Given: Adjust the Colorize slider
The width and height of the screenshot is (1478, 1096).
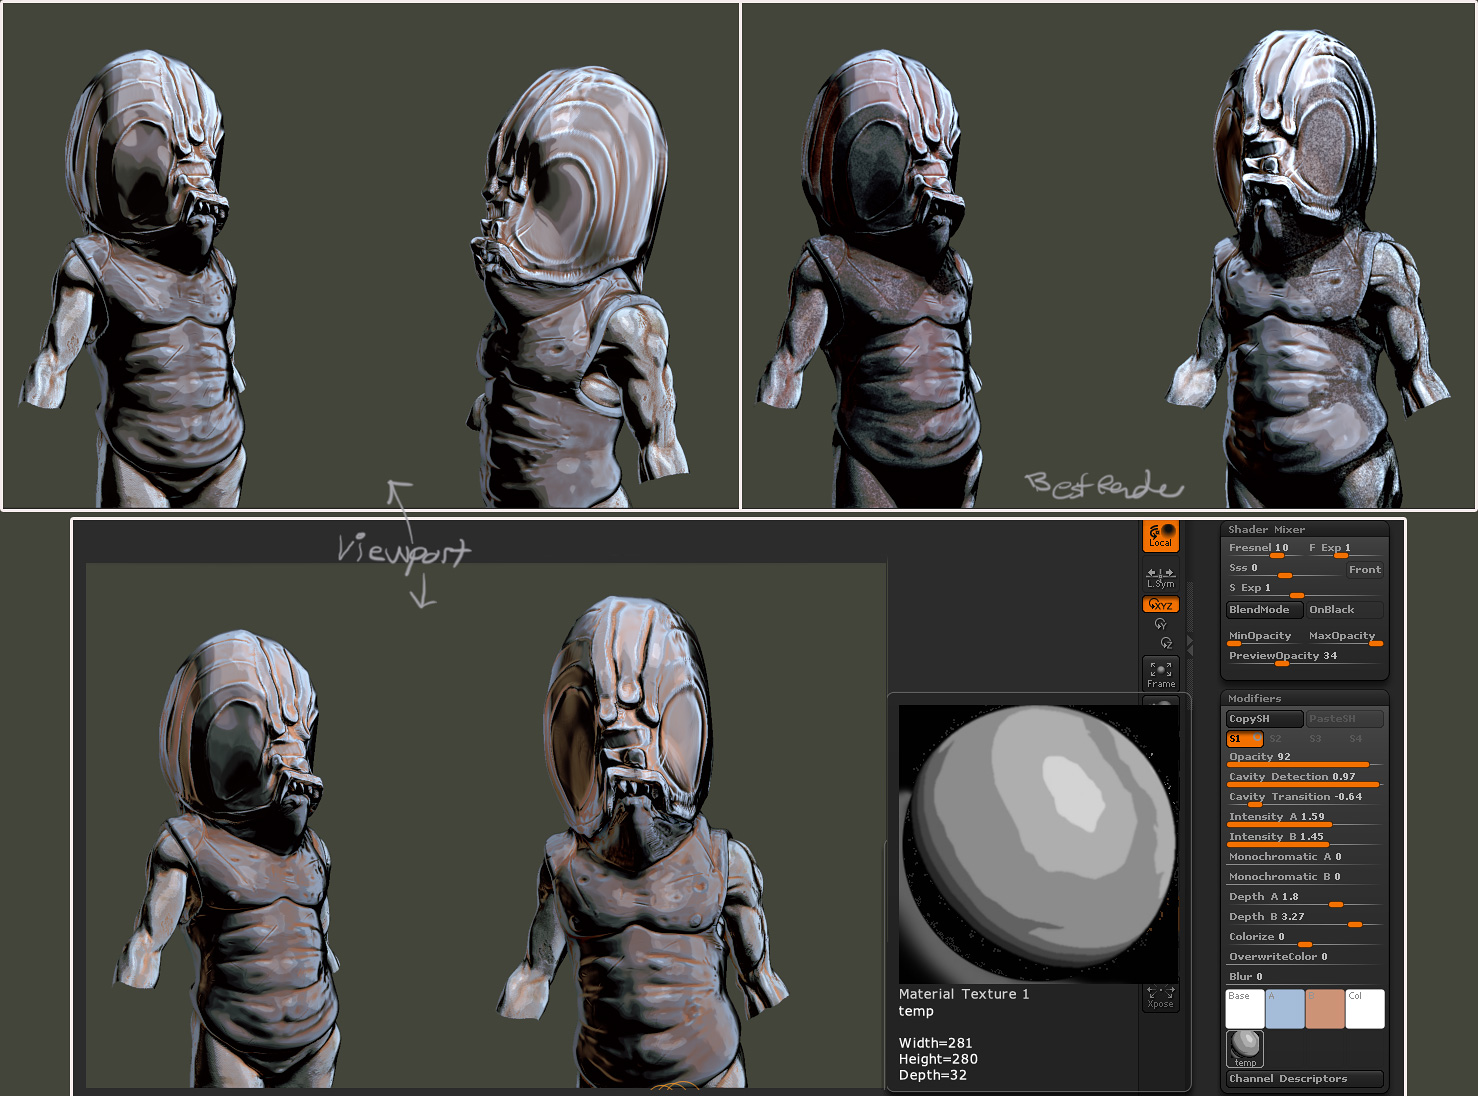Looking at the screenshot, I should click(1304, 938).
